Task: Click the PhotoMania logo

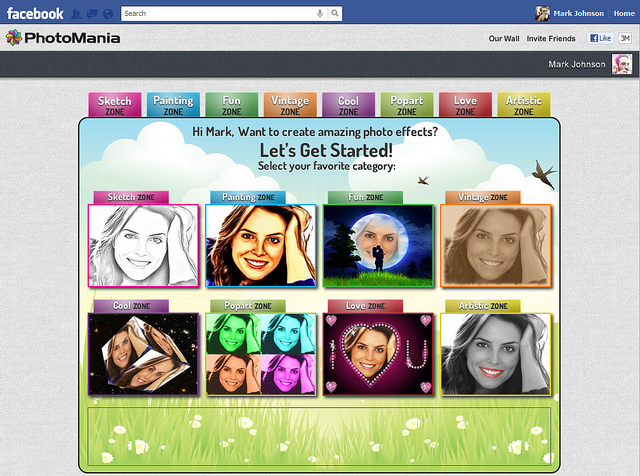Action: click(63, 38)
